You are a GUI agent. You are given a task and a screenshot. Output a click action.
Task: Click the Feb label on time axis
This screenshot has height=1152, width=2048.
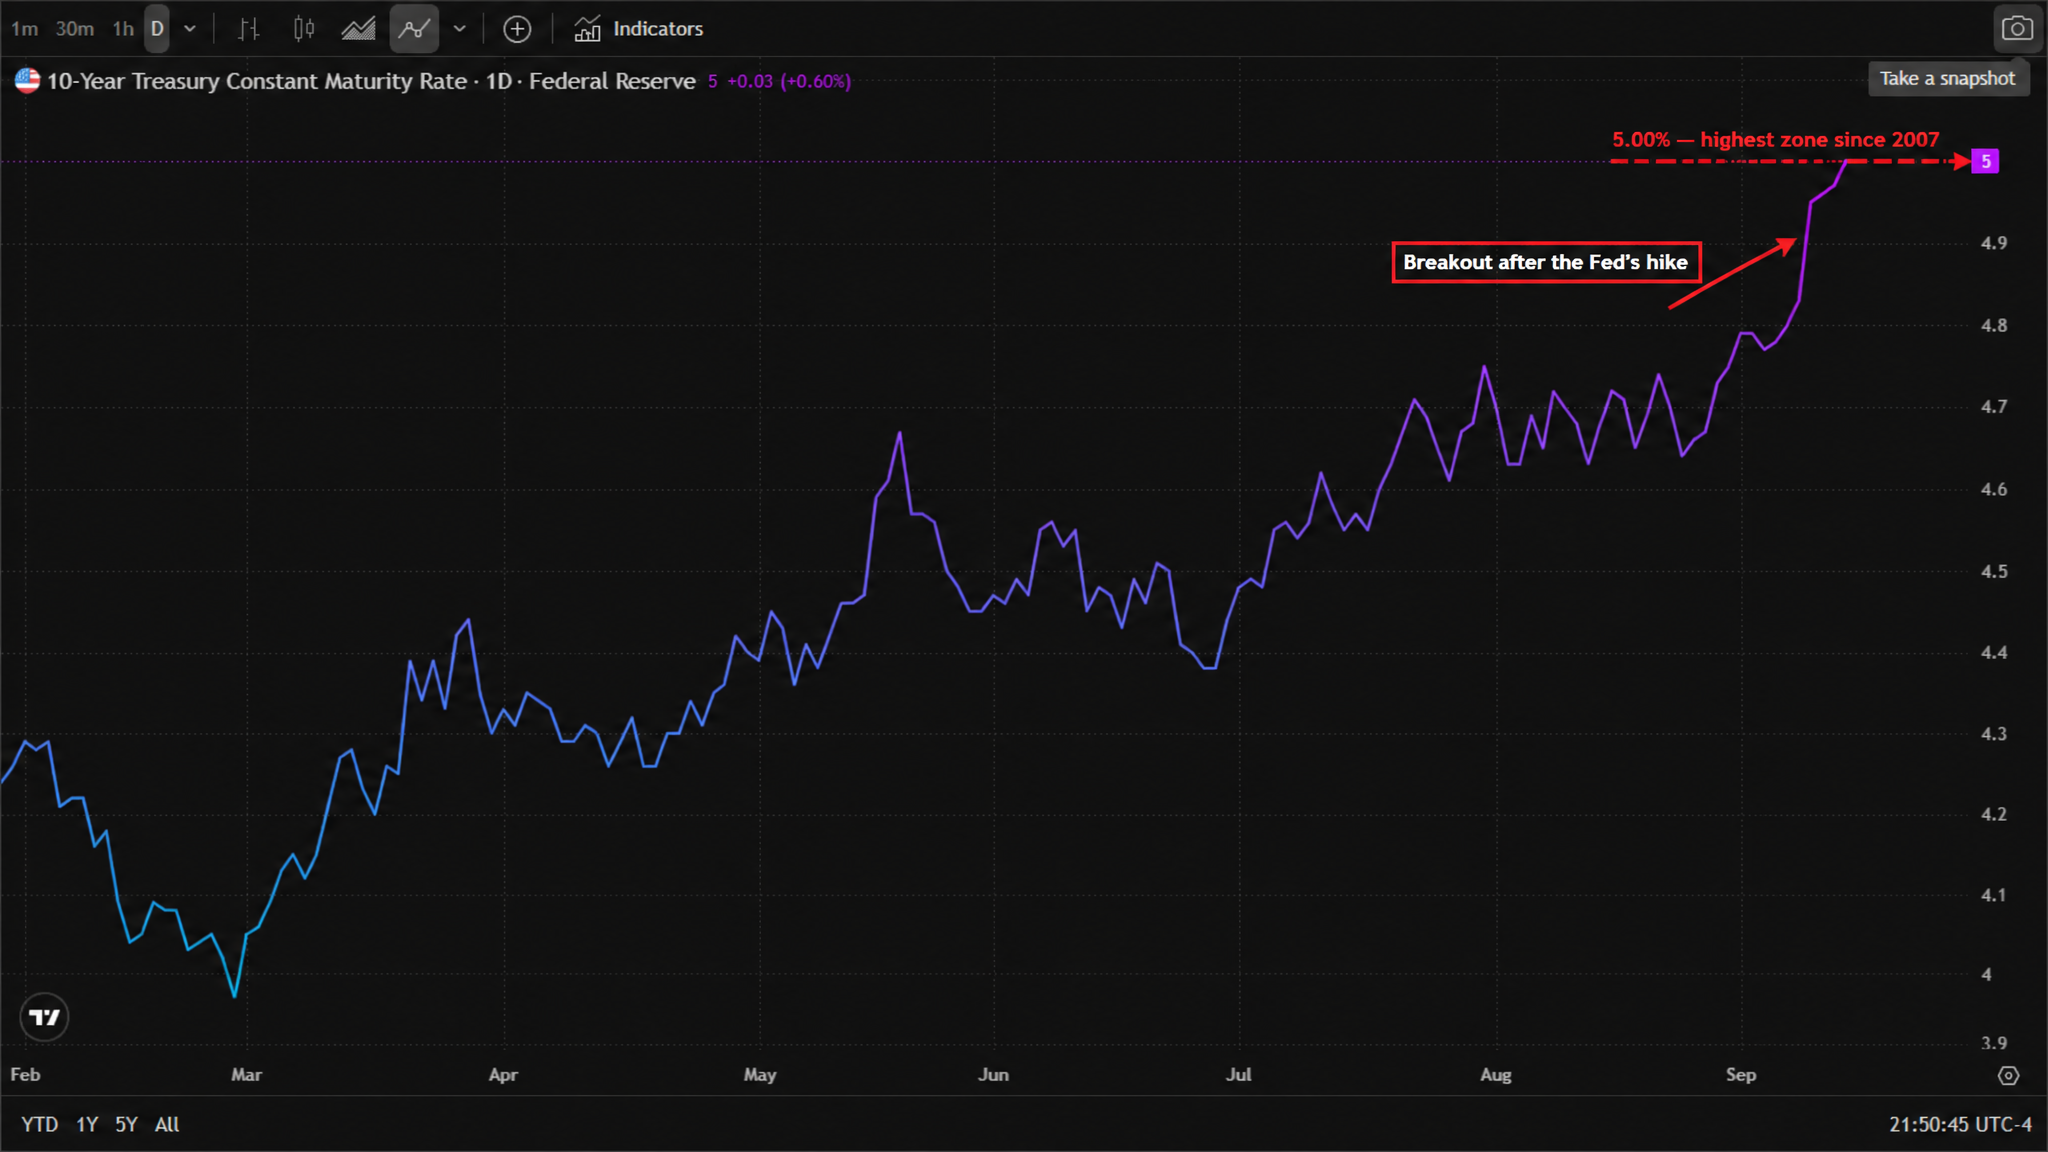click(25, 1075)
